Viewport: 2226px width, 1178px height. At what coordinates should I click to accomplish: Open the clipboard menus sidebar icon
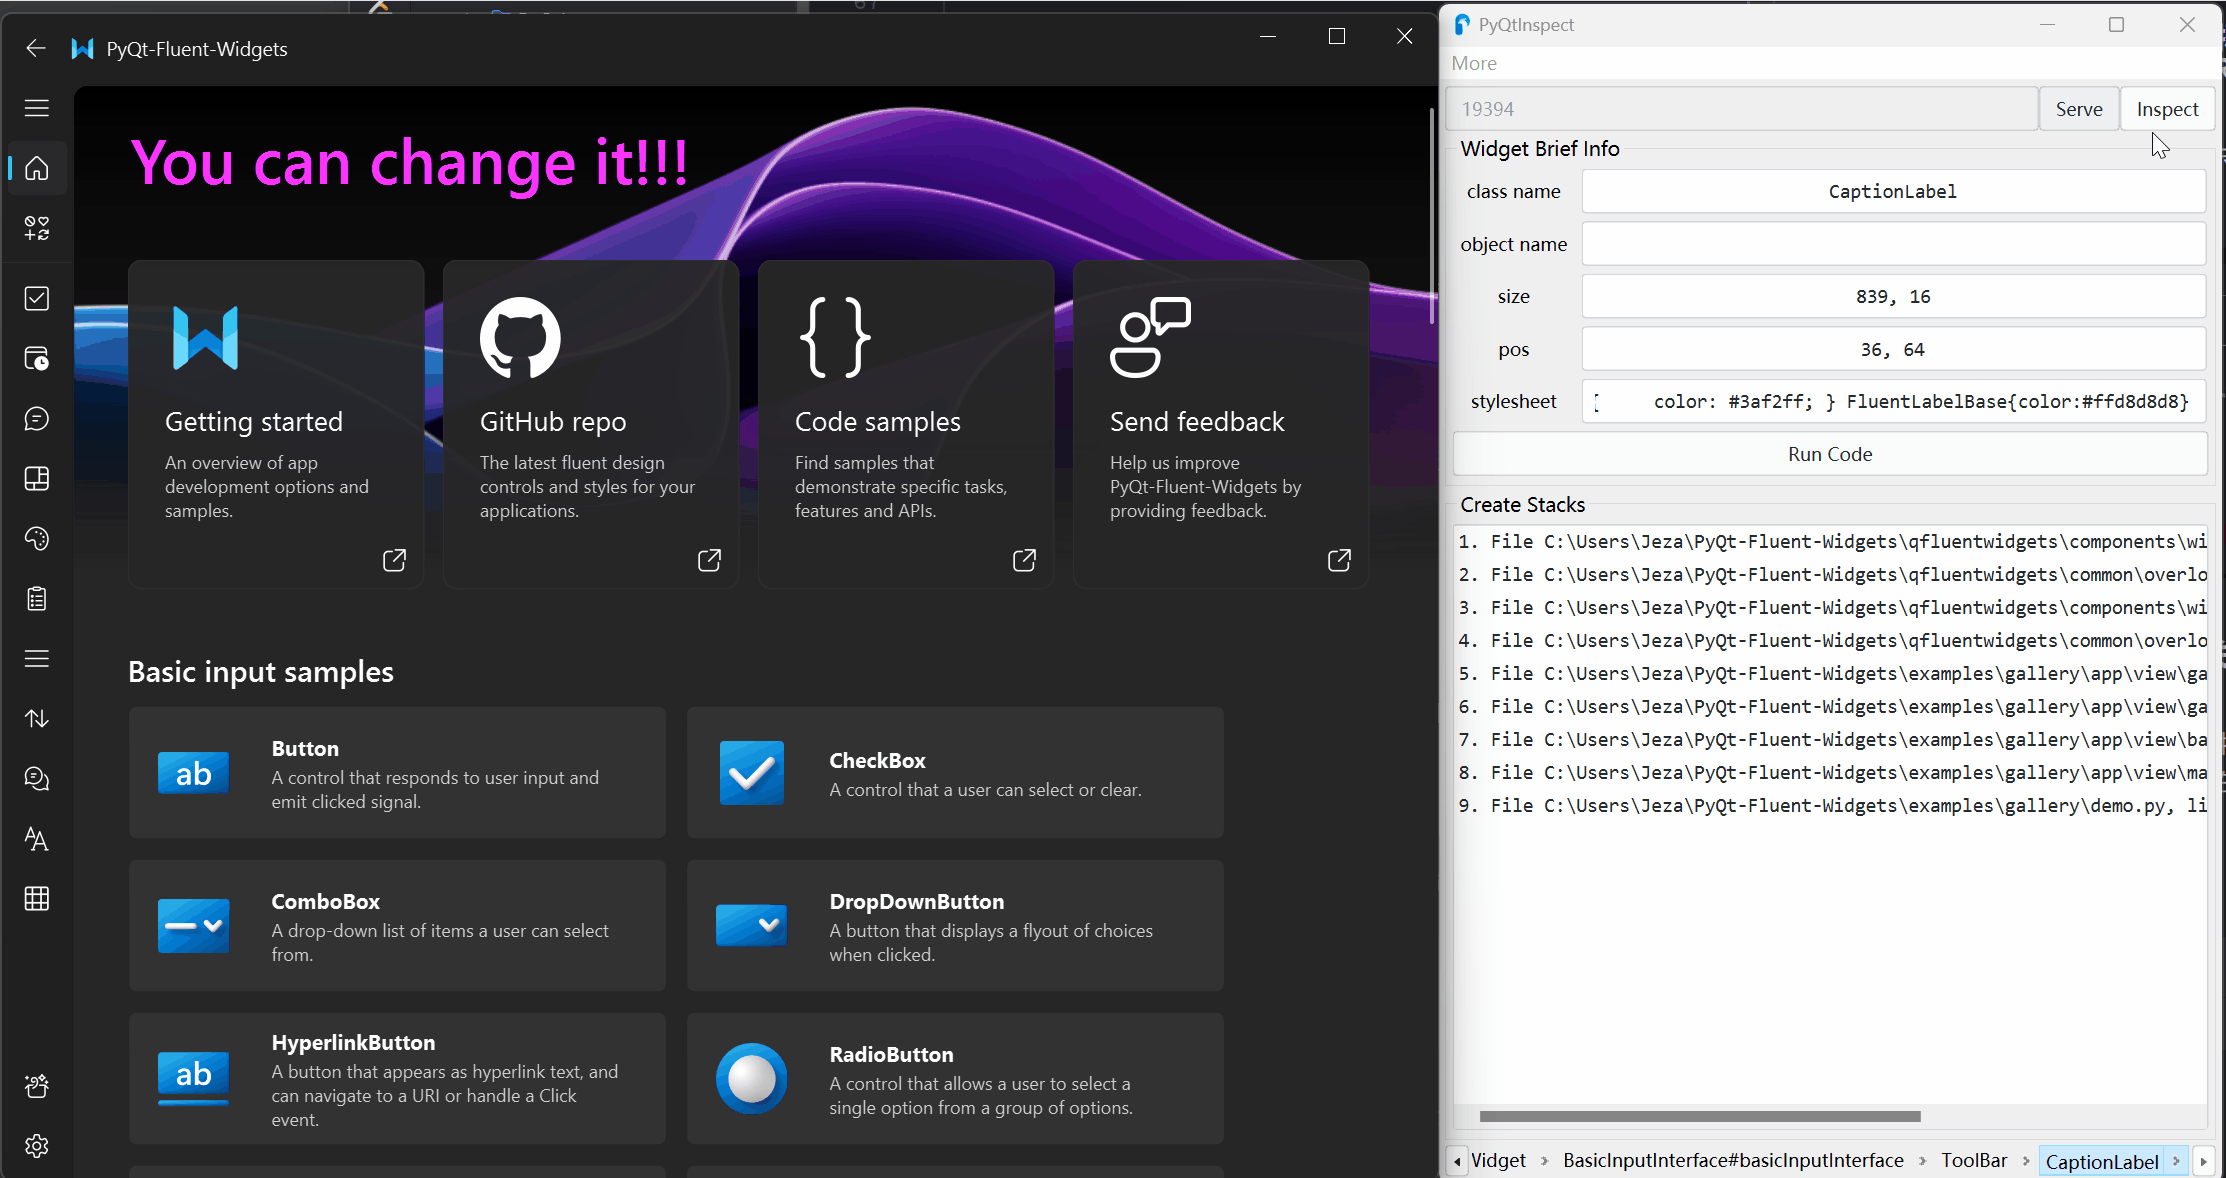37,598
